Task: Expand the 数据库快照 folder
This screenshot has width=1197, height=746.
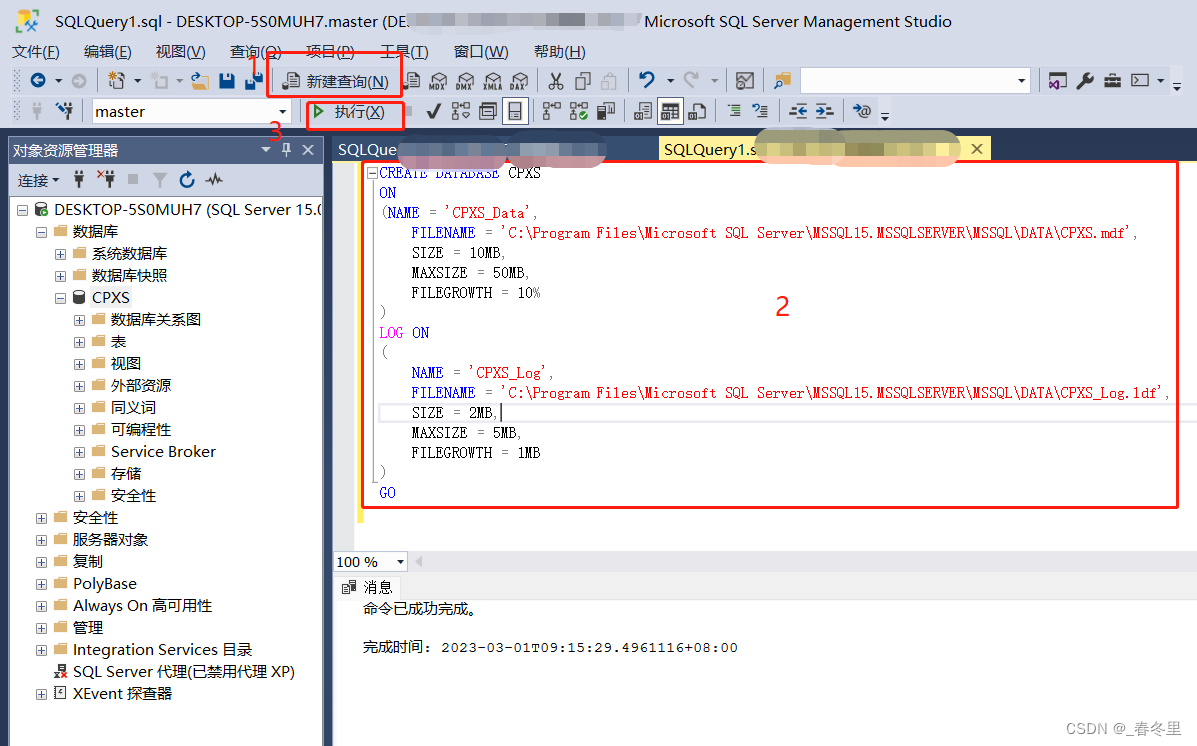Action: click(60, 276)
